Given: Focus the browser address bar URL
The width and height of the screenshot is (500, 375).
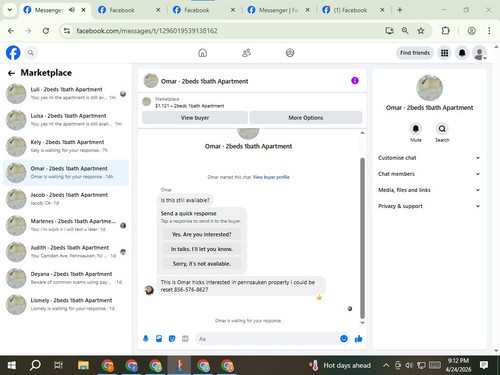Looking at the screenshot, I should coord(147,31).
